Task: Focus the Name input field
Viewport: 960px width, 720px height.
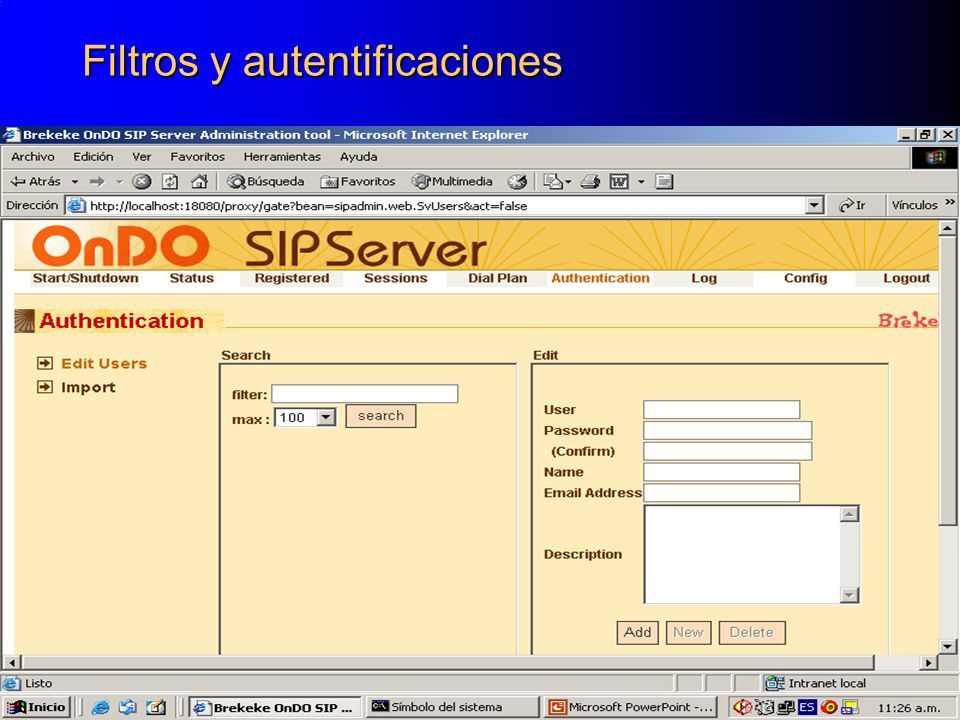Action: 721,472
